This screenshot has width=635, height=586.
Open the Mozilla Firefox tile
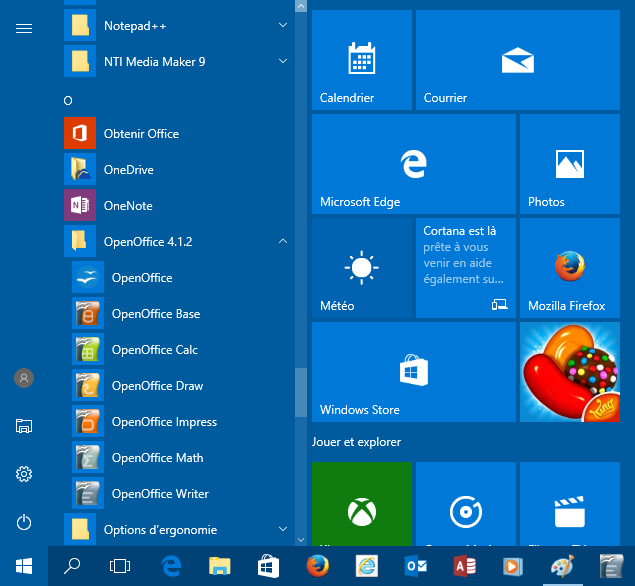point(570,268)
